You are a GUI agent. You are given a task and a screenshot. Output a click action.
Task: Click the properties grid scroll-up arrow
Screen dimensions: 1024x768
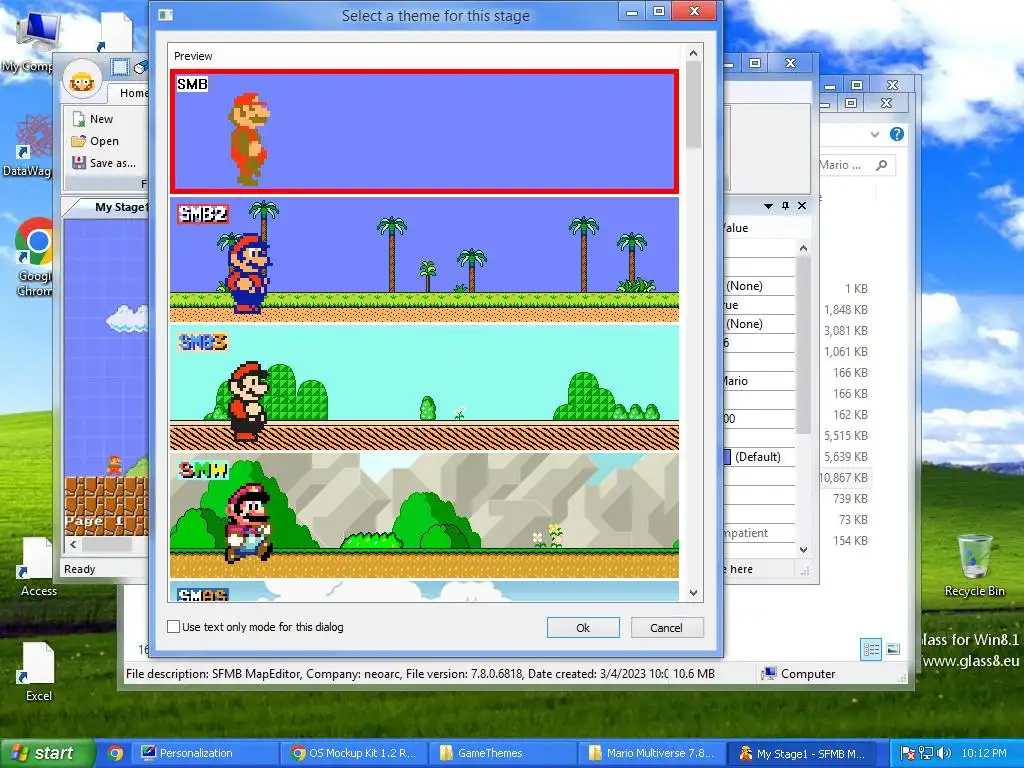tap(803, 248)
